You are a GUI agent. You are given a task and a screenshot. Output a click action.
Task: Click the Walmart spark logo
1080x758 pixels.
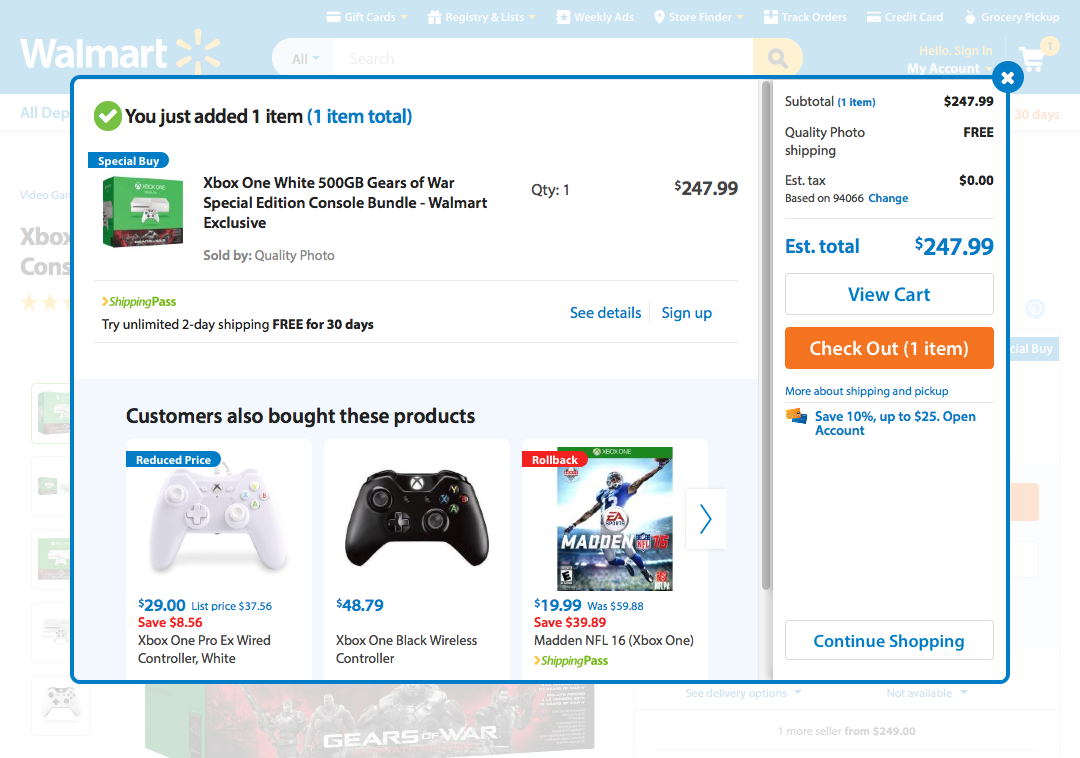pos(198,52)
